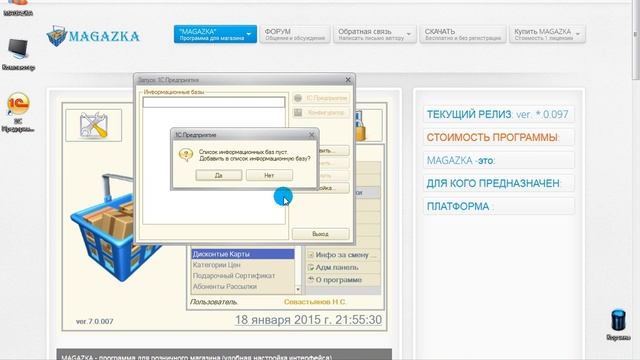The height and width of the screenshot is (360, 640).
Task: Click the MAGAZKA logo in the header
Action: click(x=93, y=36)
